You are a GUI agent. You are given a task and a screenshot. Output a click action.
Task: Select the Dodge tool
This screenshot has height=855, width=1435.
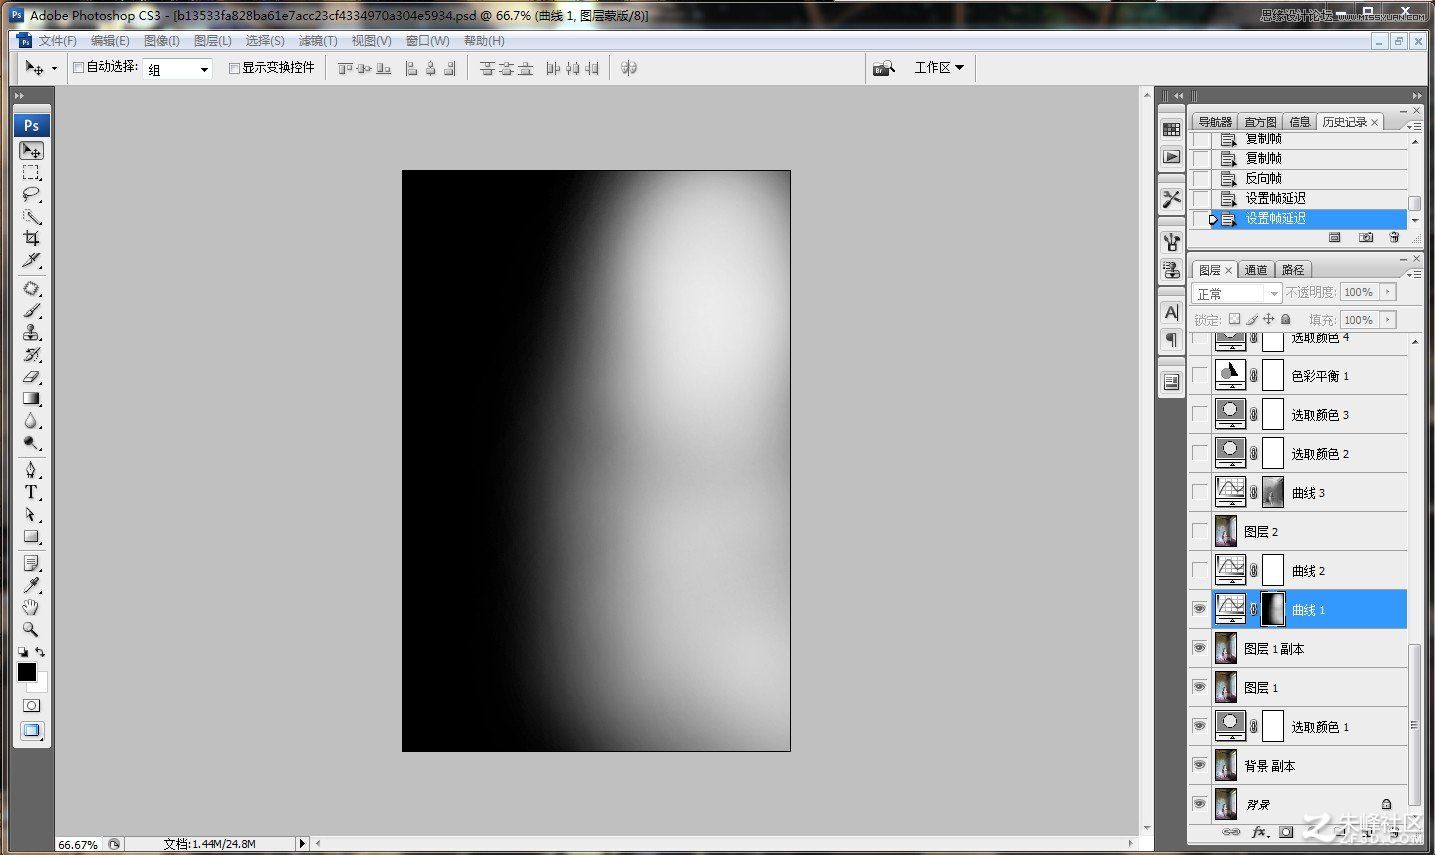pyautogui.click(x=31, y=443)
